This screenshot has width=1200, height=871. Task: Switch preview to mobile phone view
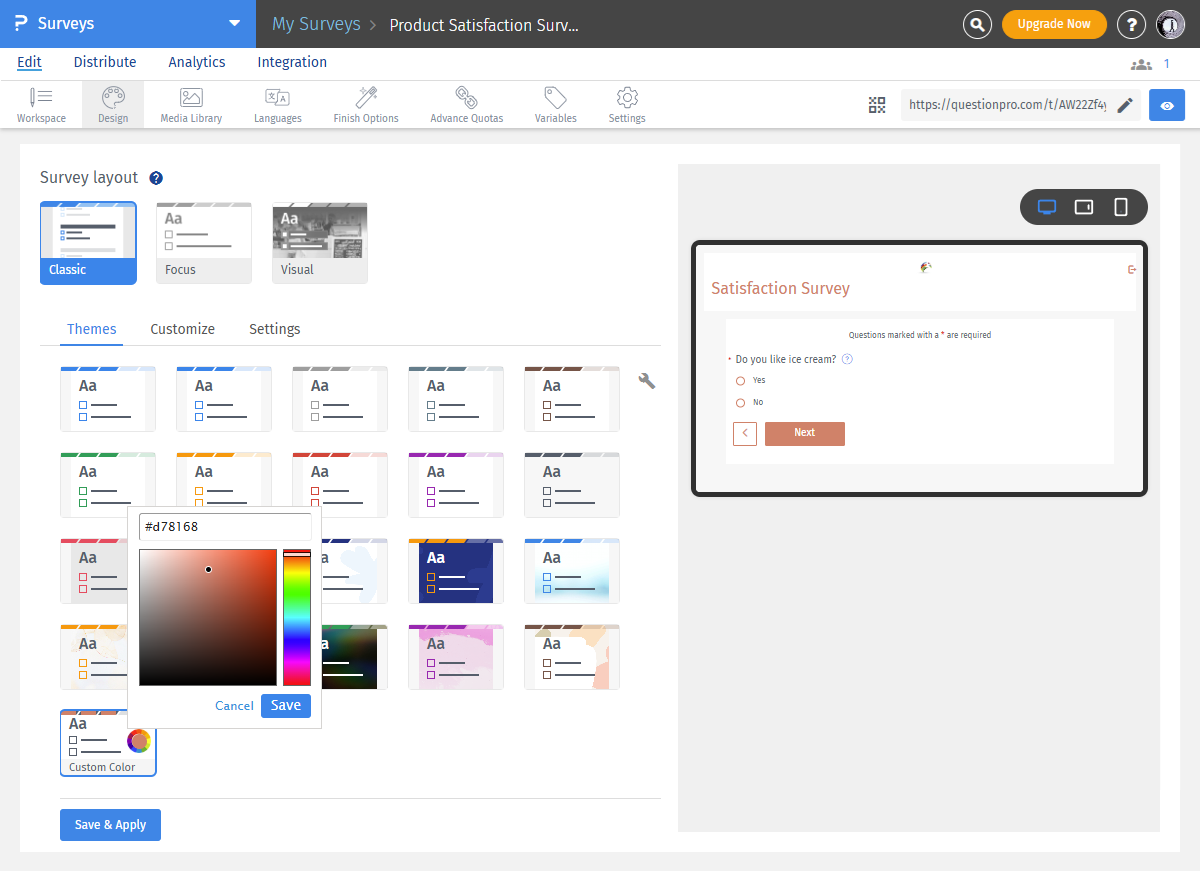point(1121,207)
